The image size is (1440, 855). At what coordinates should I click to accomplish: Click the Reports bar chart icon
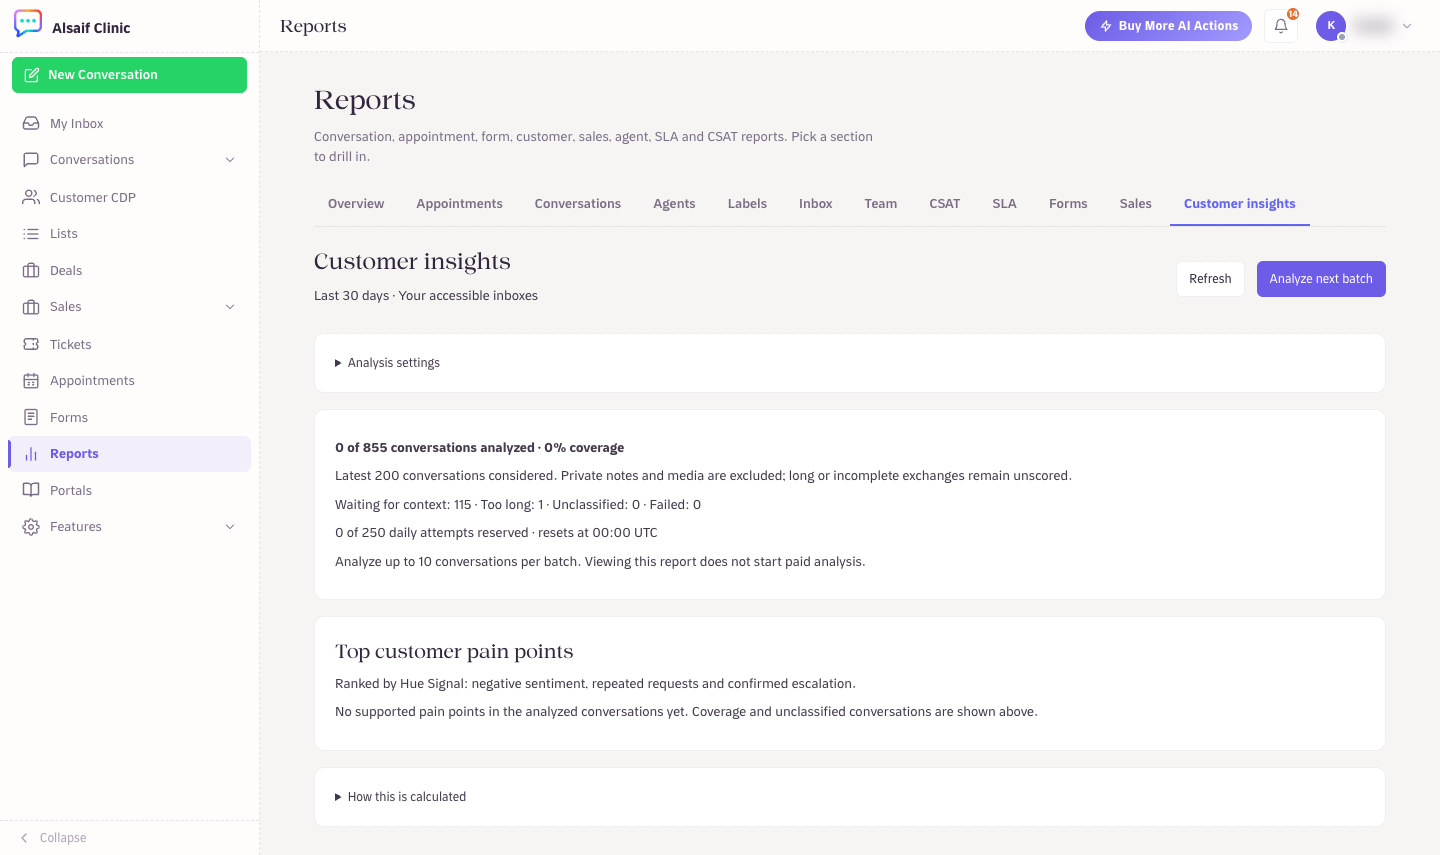click(31, 454)
